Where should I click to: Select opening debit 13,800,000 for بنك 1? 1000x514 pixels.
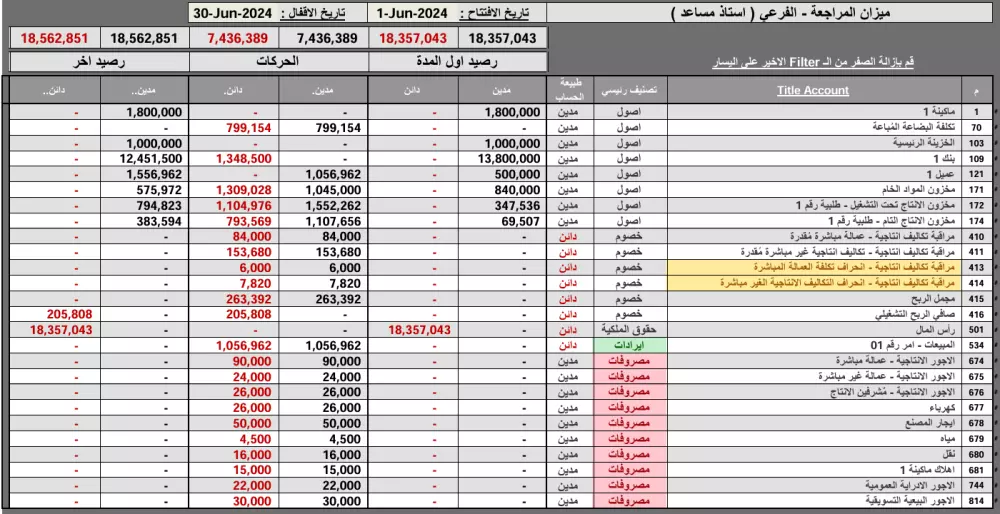503,159
